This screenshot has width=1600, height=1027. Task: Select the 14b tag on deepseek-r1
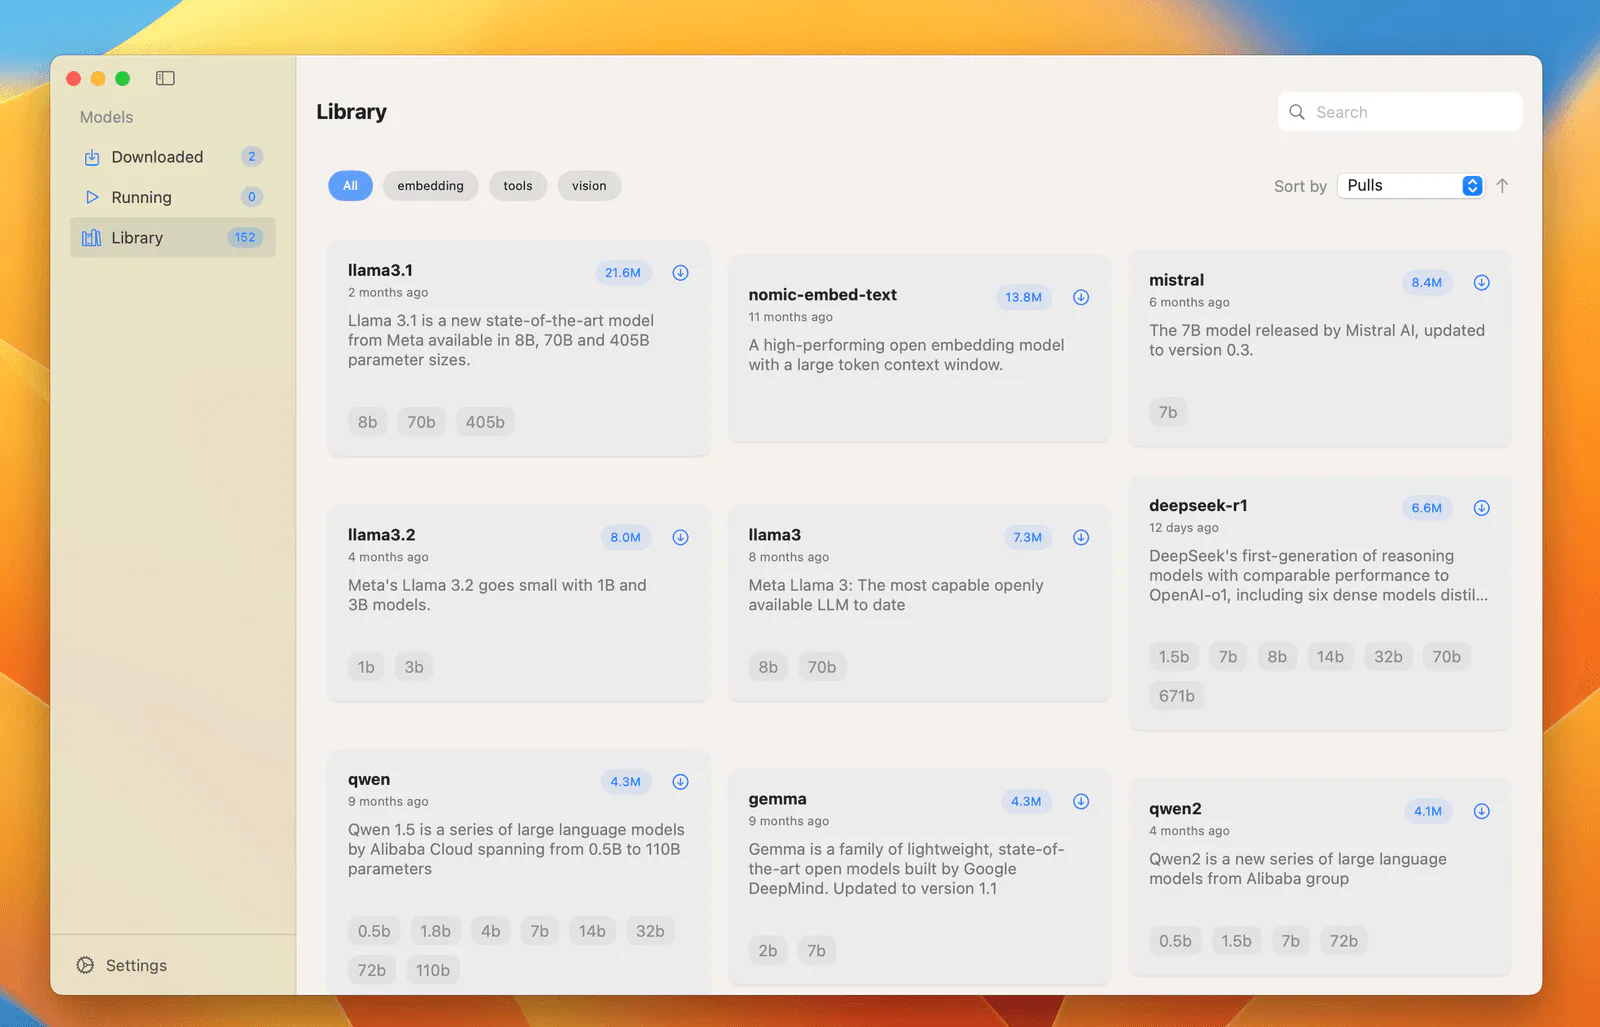[1330, 657]
